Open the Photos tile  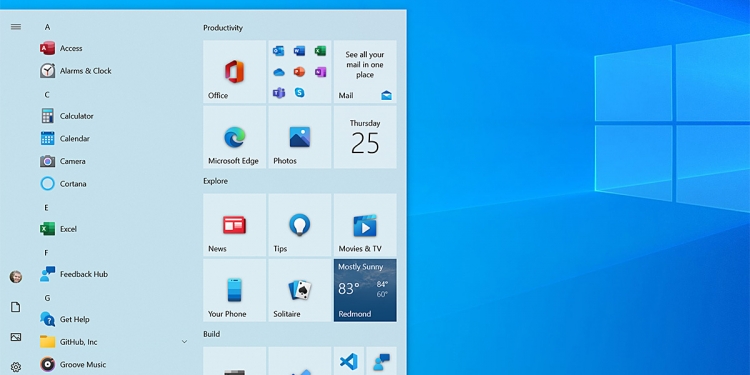tap(300, 137)
